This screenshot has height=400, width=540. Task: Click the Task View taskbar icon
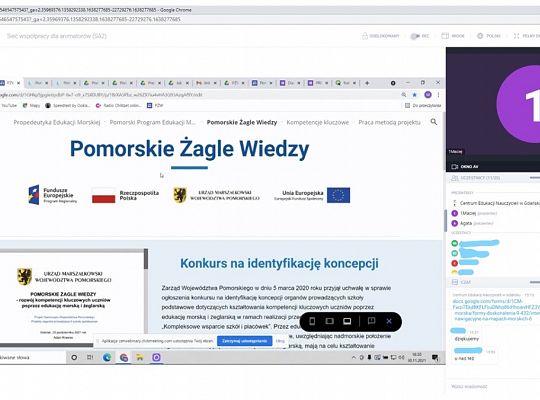pos(90,357)
